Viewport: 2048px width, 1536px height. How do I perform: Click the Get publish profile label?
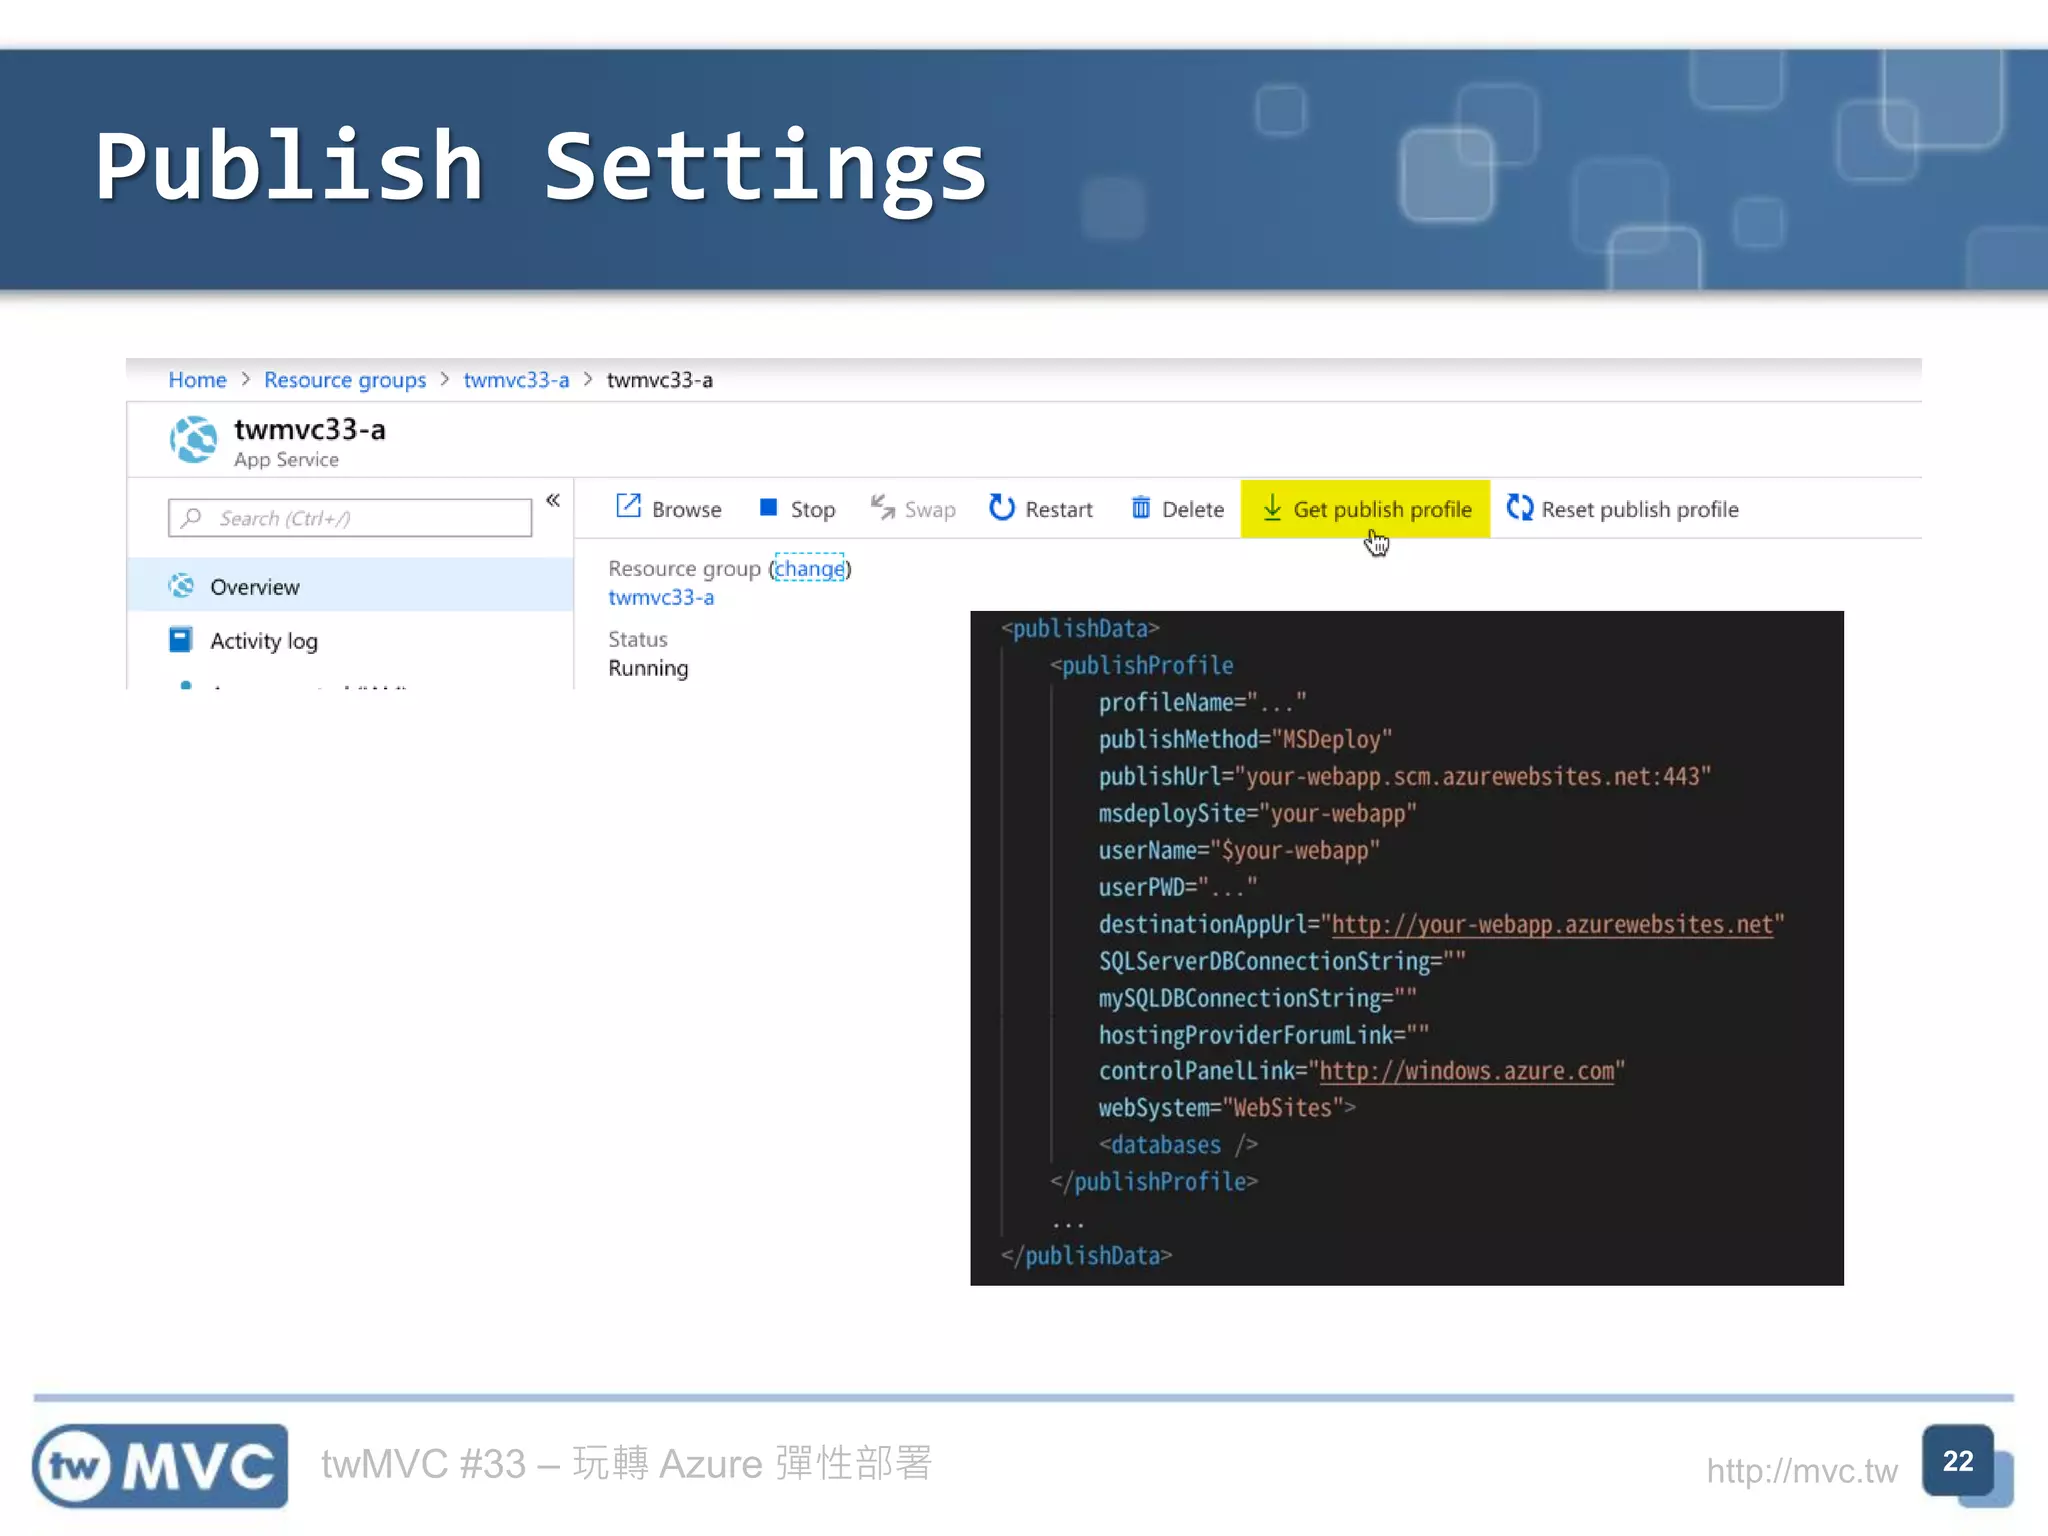click(1382, 510)
